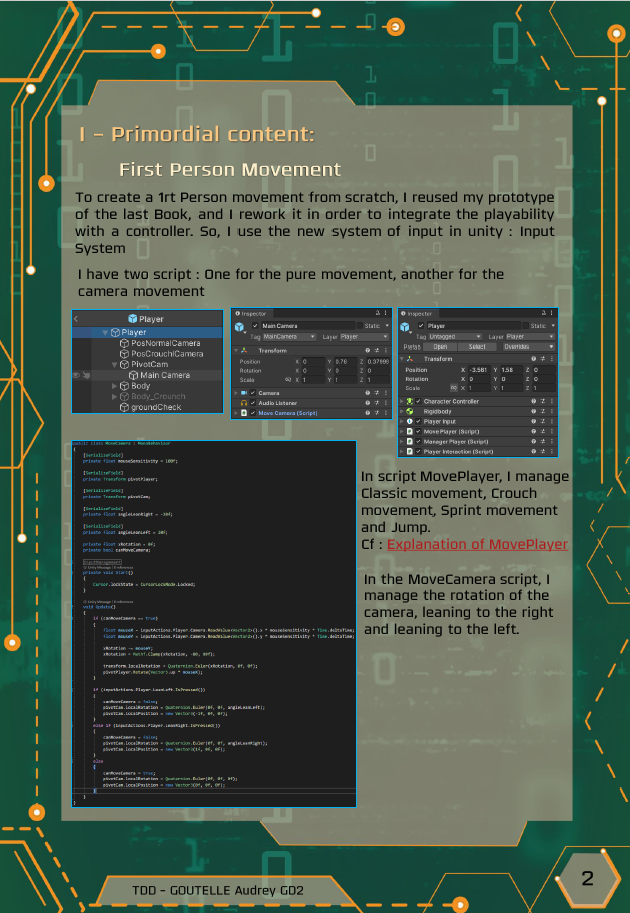Click the cube icon beside Main Camera in the hierarchy

pyautogui.click(x=133, y=376)
